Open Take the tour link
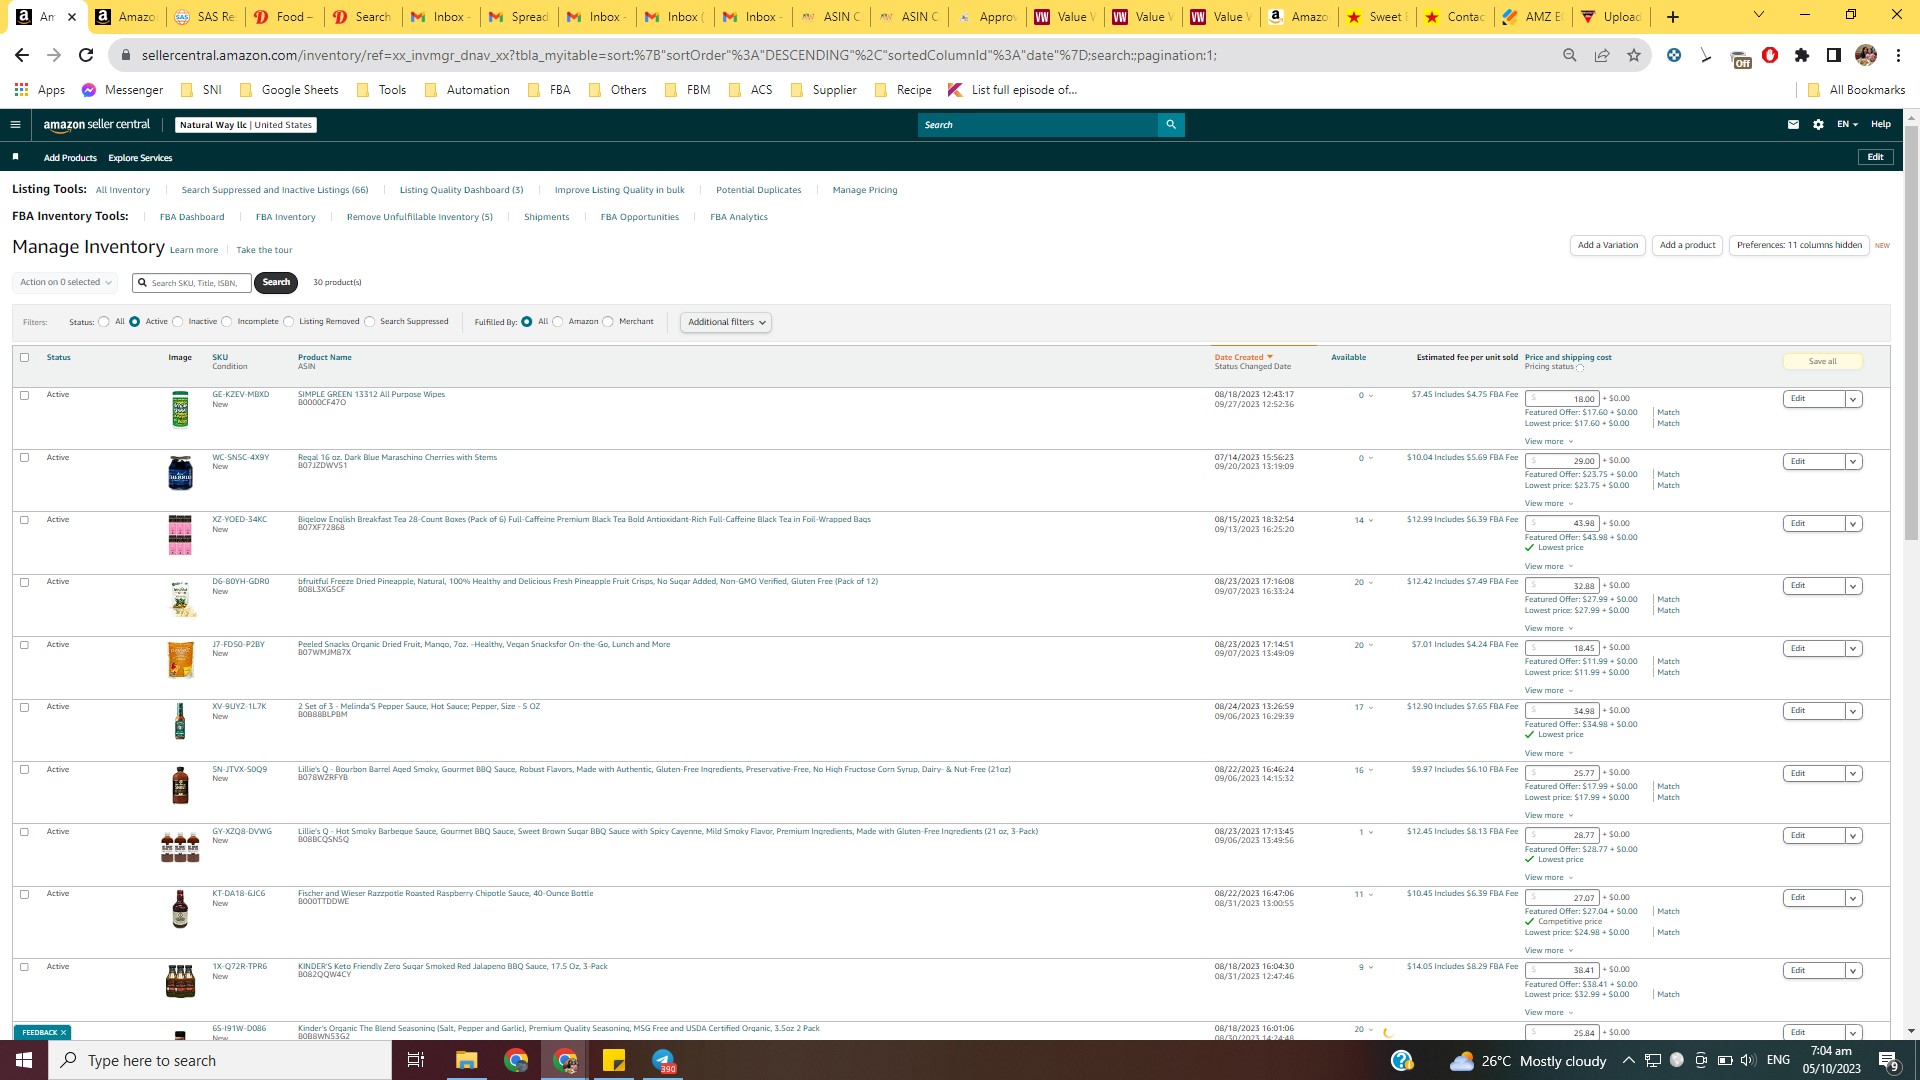 pos(264,250)
